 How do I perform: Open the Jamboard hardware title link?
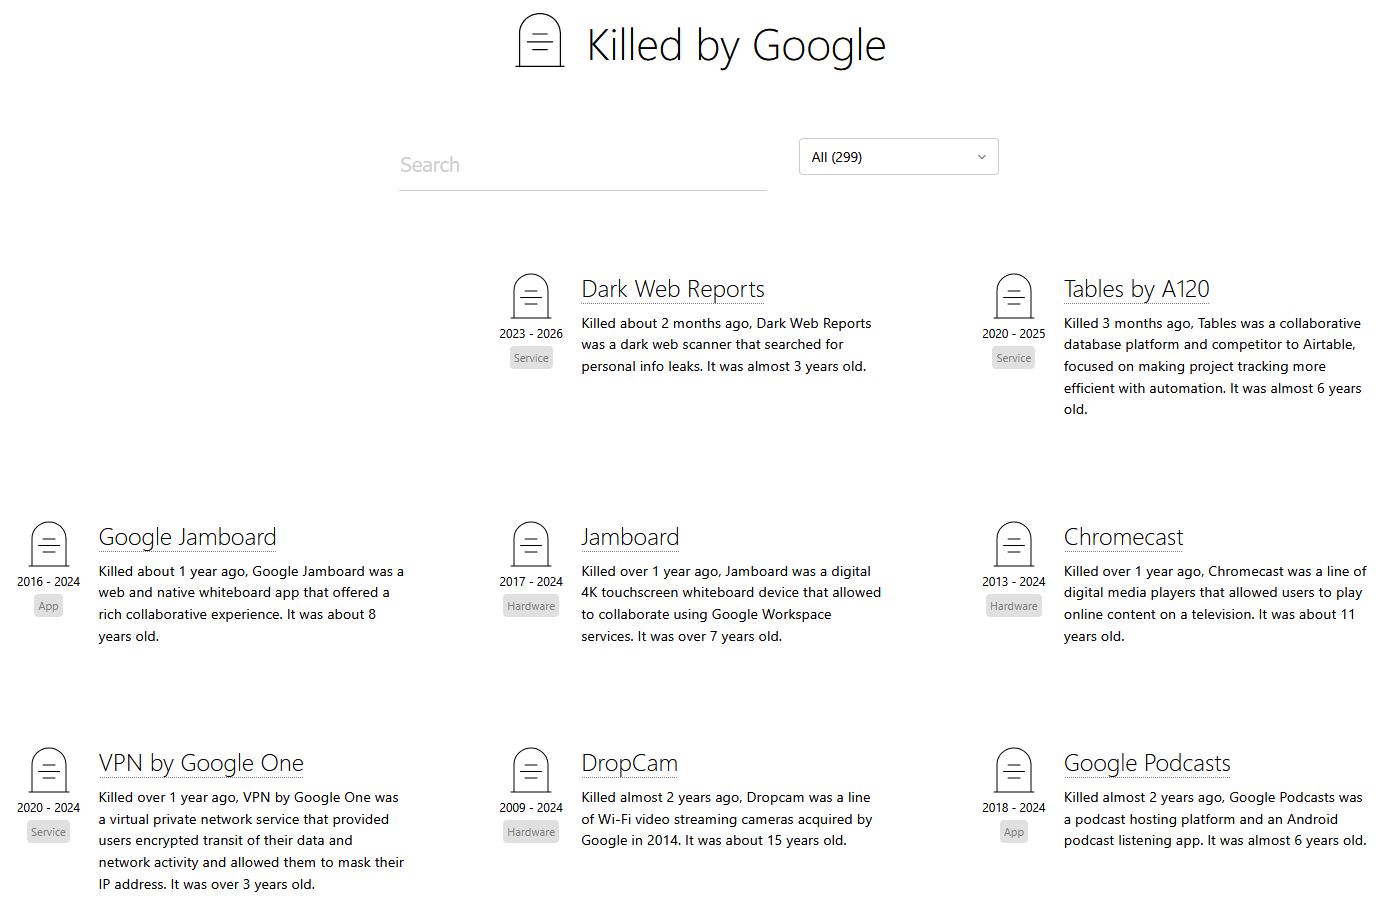tap(630, 537)
